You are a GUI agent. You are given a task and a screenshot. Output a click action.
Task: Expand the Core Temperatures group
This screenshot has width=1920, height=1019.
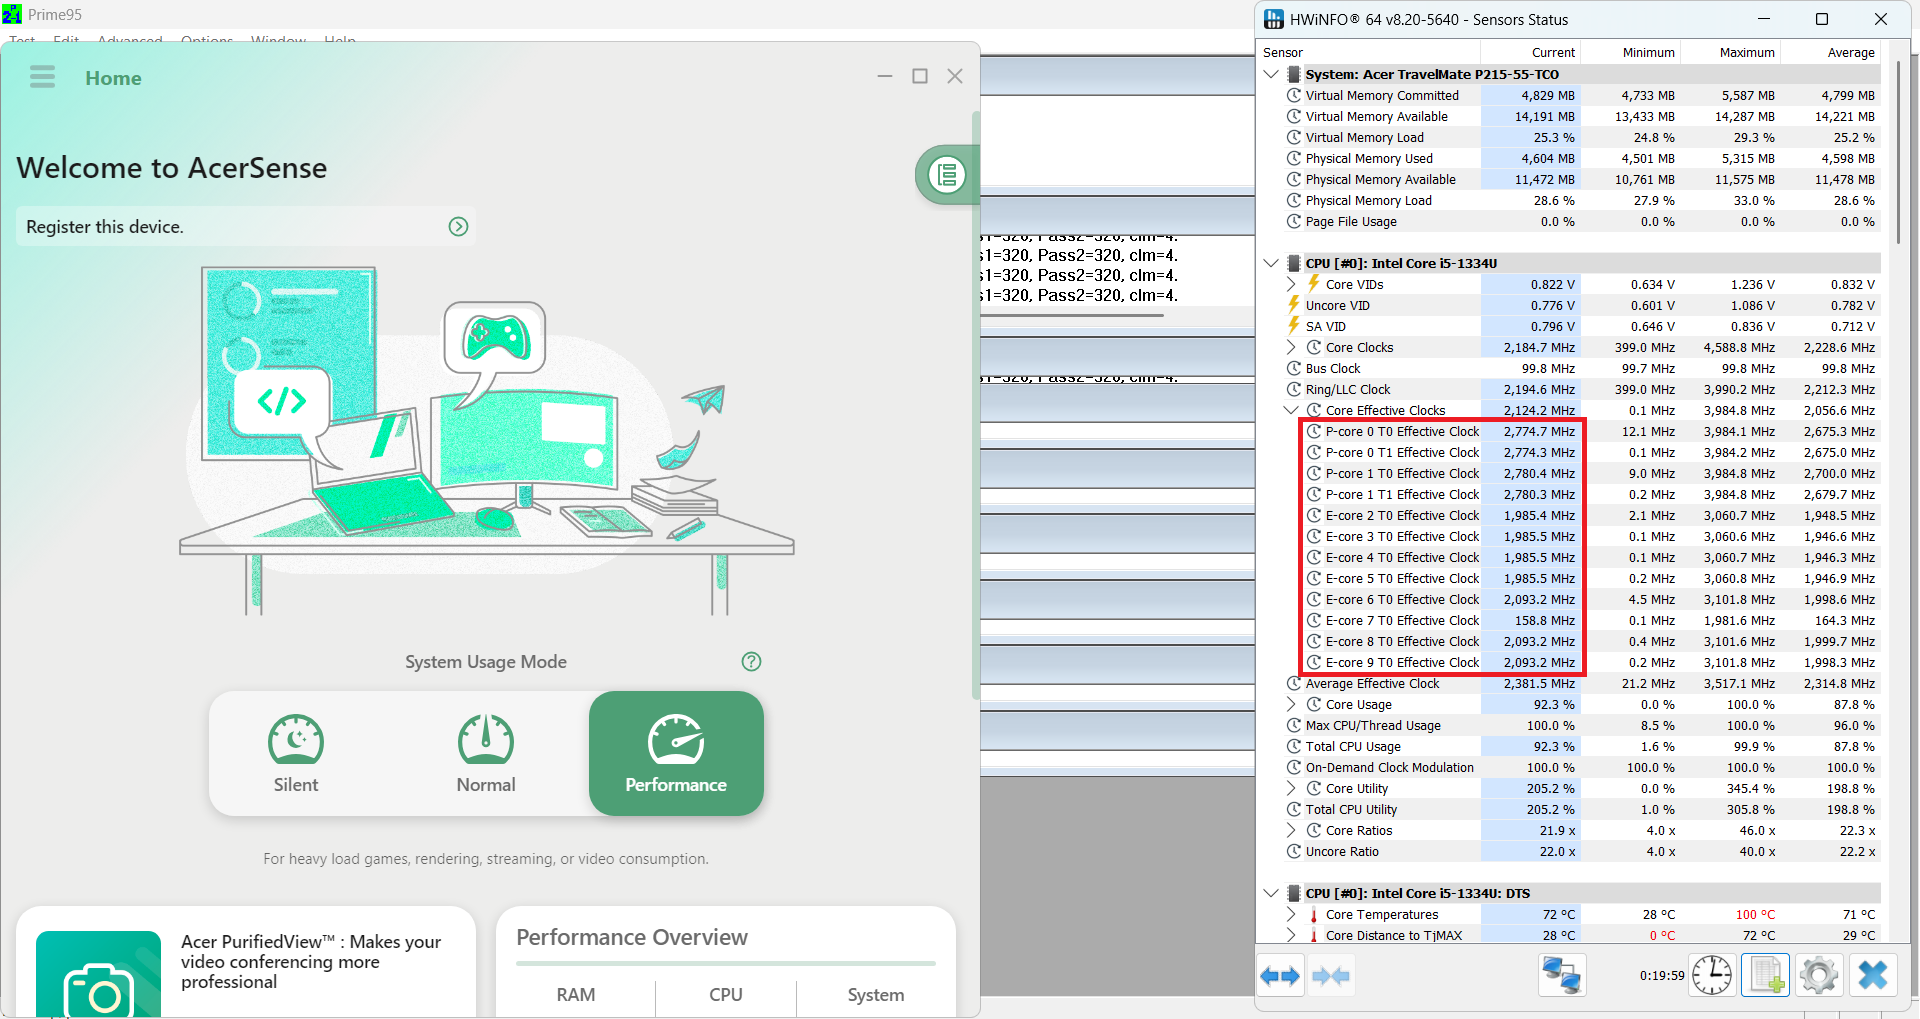(1291, 914)
